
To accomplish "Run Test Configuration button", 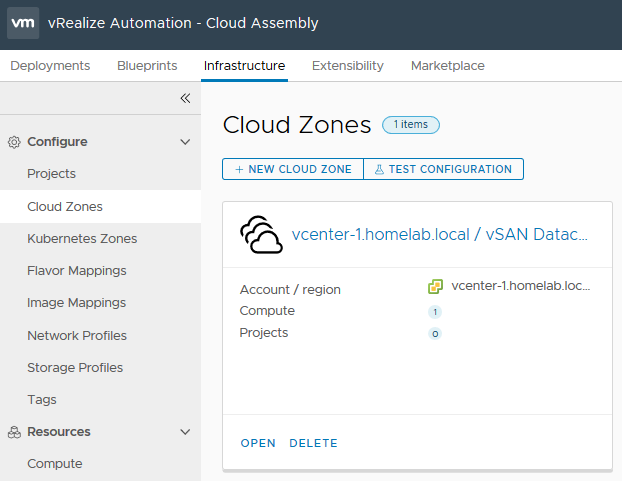I will click(x=443, y=169).
